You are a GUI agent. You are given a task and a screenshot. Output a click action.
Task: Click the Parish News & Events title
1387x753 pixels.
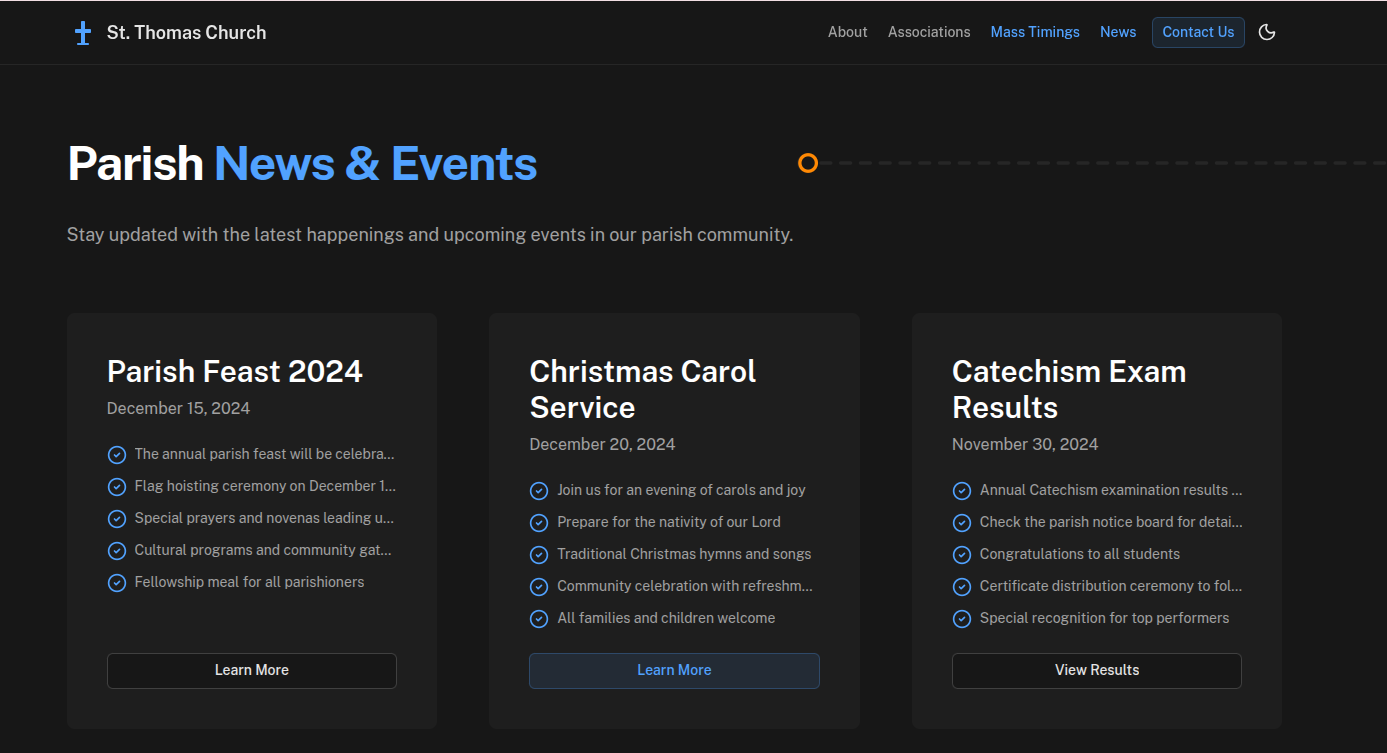pos(302,164)
